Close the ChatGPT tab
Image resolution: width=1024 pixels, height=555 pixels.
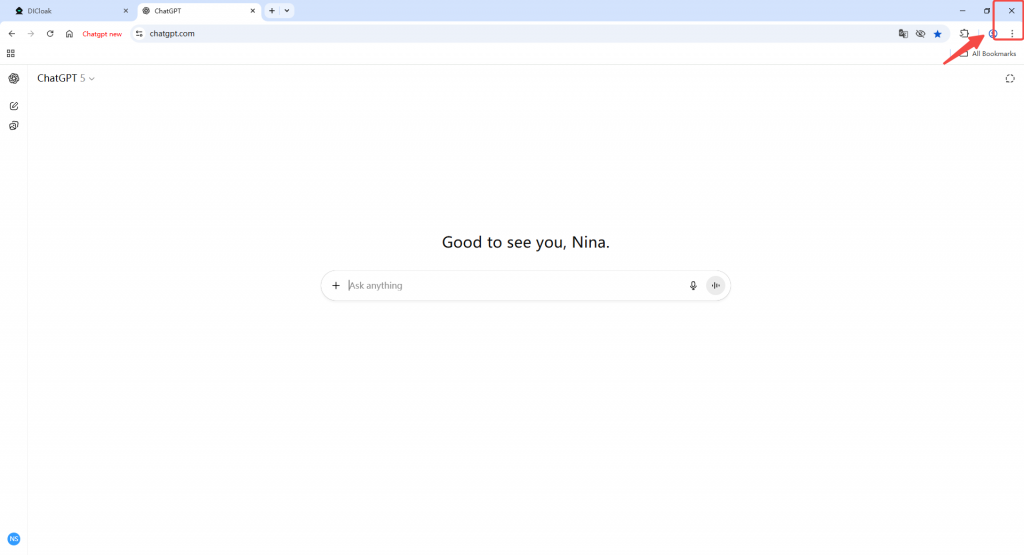[x=253, y=11]
